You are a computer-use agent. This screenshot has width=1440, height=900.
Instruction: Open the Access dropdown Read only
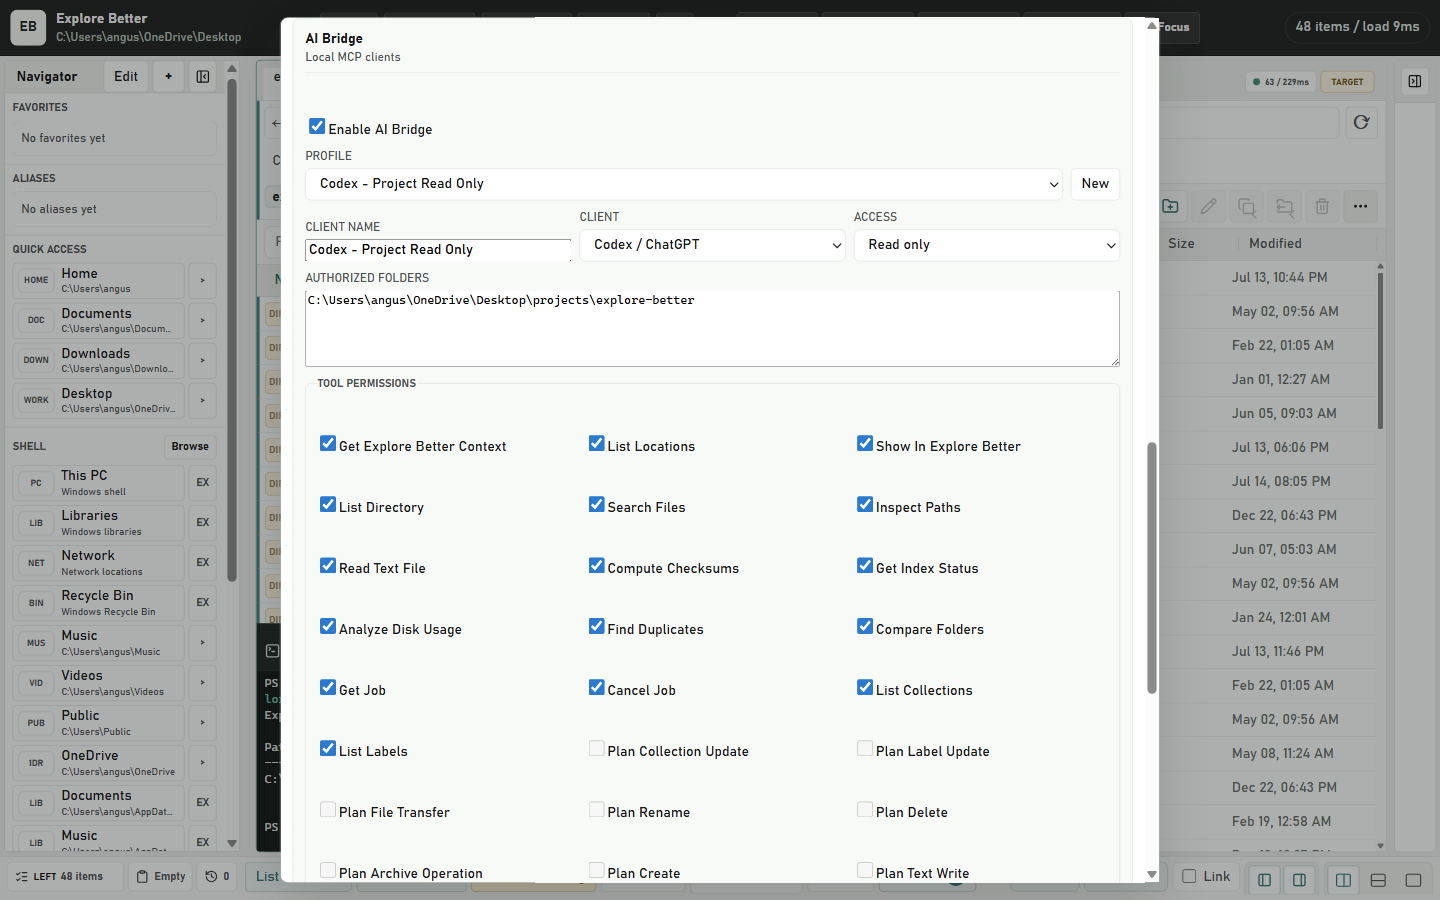987,245
